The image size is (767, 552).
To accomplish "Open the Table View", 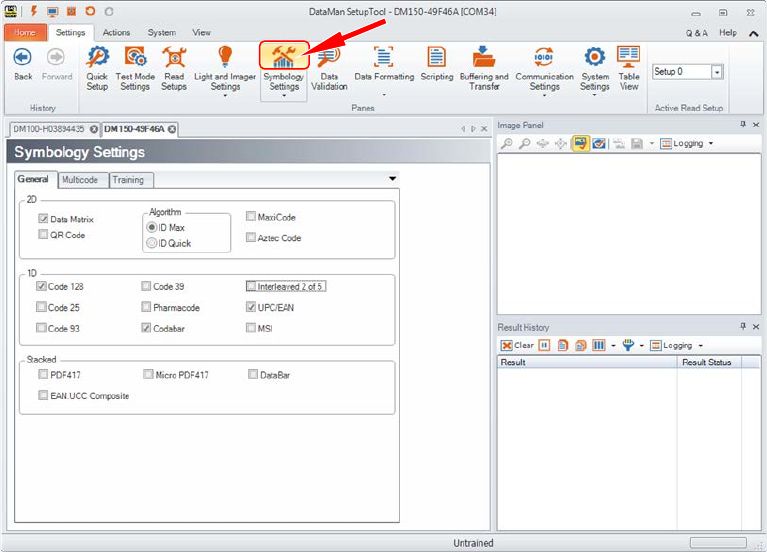I will coord(628,68).
